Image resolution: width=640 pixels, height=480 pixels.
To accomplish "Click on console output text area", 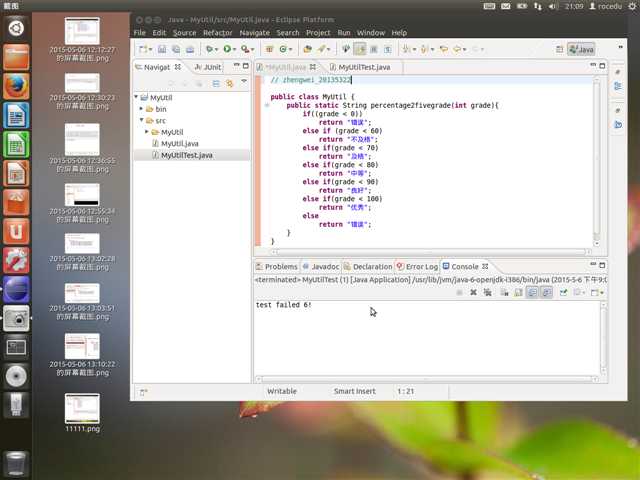I will 427,339.
